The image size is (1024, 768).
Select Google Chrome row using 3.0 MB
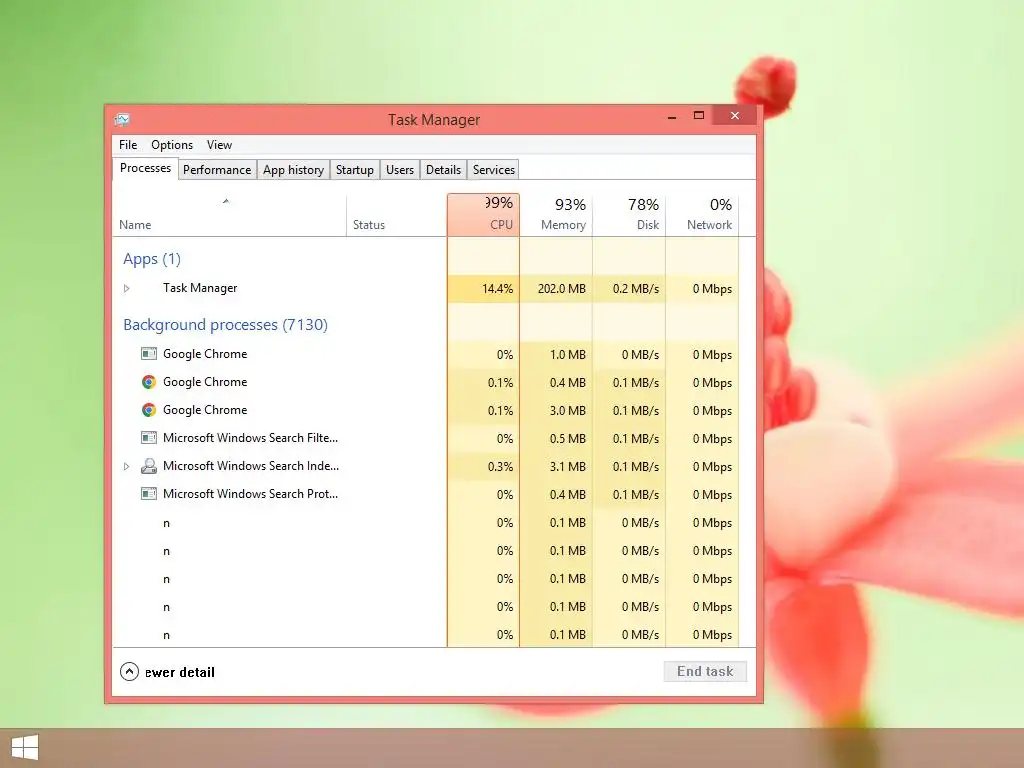425,410
